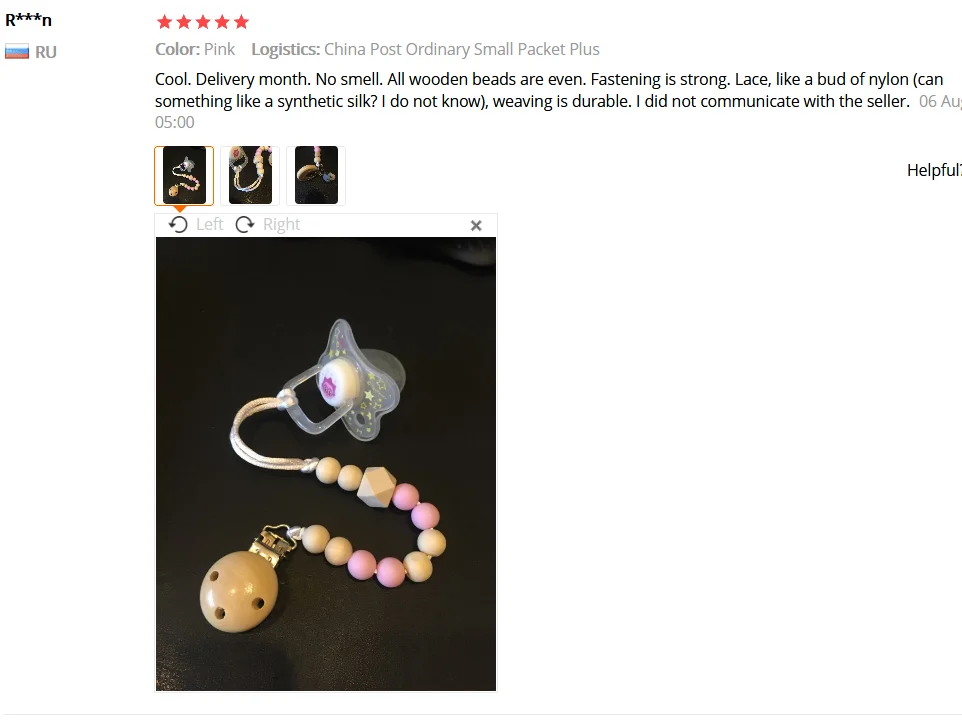
Task: Show the third review photo thumbnail
Action: coord(317,175)
